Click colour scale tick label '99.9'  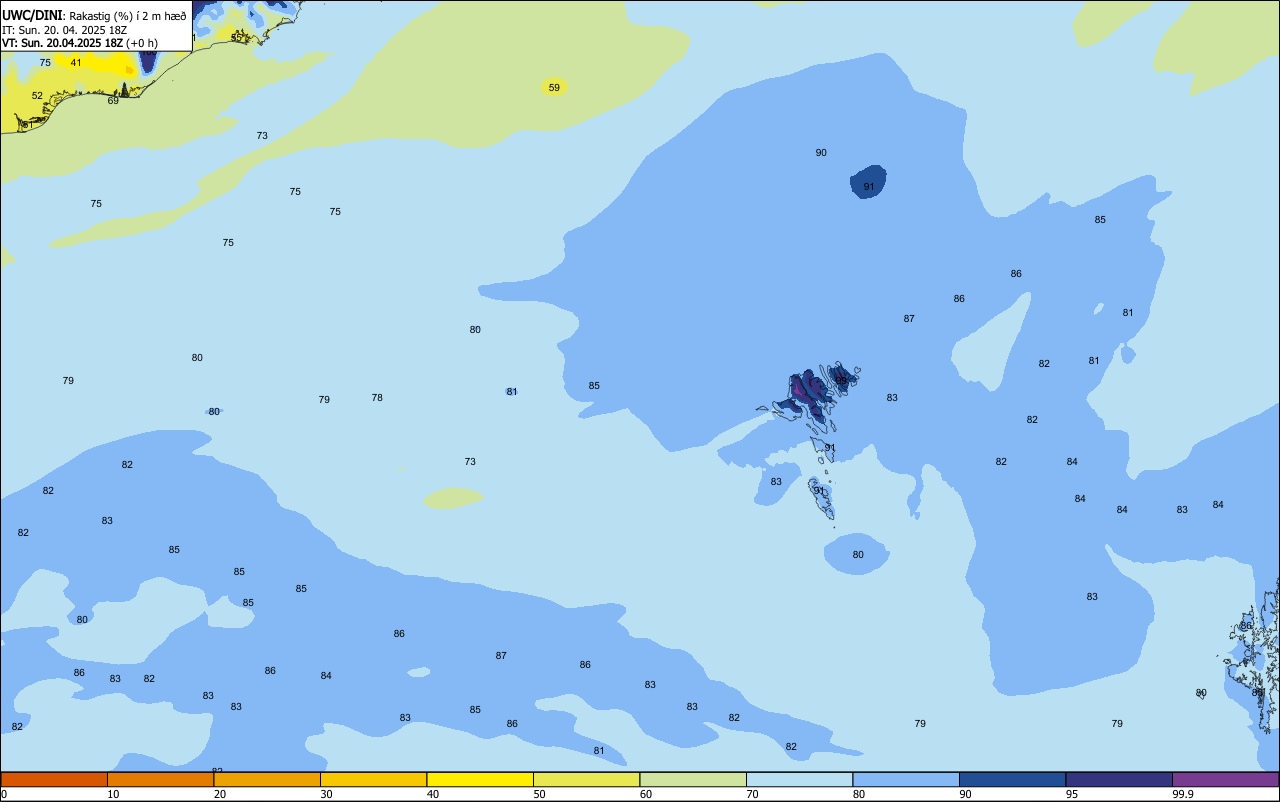[1183, 794]
